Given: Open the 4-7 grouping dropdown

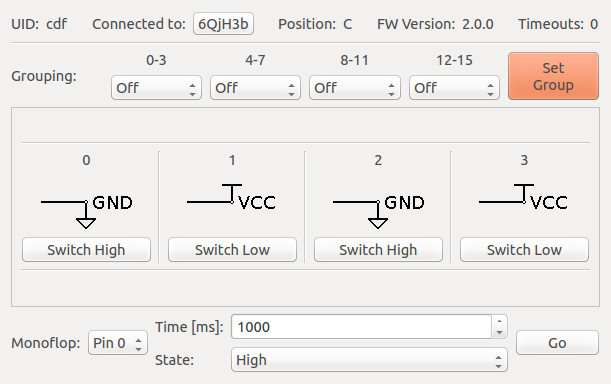Looking at the screenshot, I should pos(255,88).
